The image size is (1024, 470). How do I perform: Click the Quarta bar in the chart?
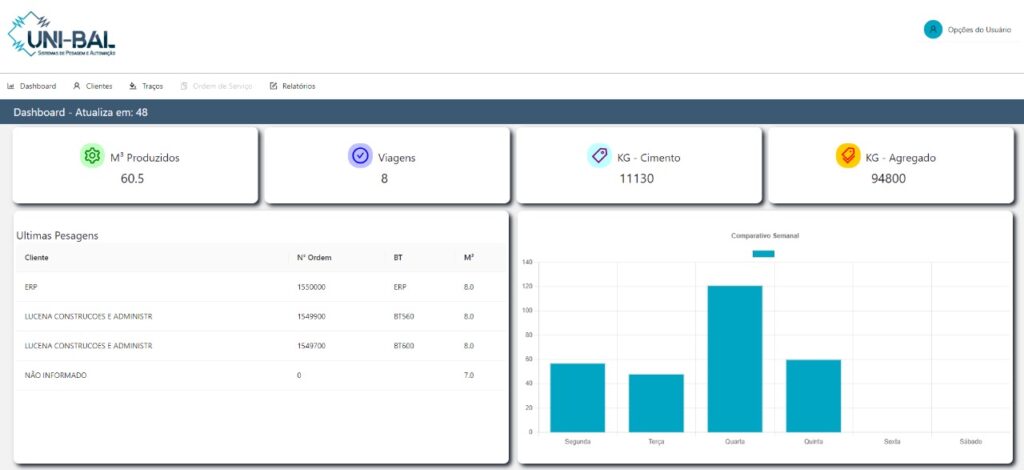(735, 358)
